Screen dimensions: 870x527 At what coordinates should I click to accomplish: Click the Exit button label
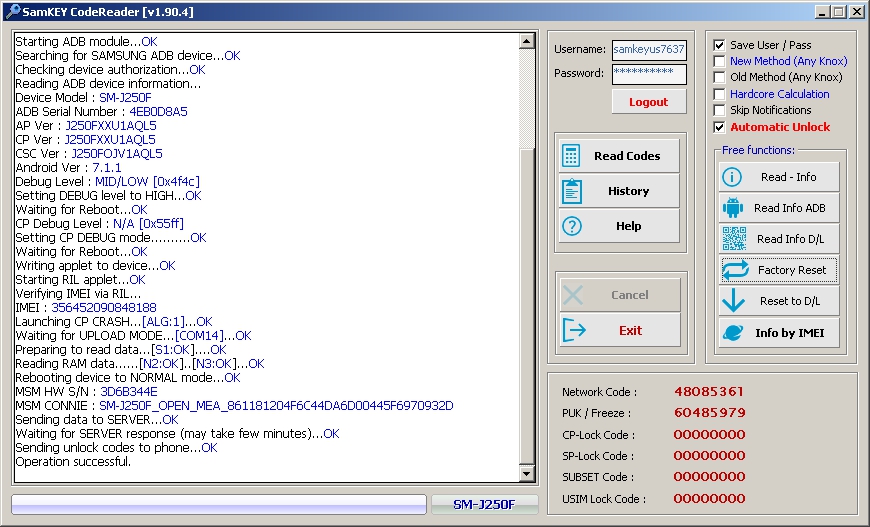pos(630,331)
